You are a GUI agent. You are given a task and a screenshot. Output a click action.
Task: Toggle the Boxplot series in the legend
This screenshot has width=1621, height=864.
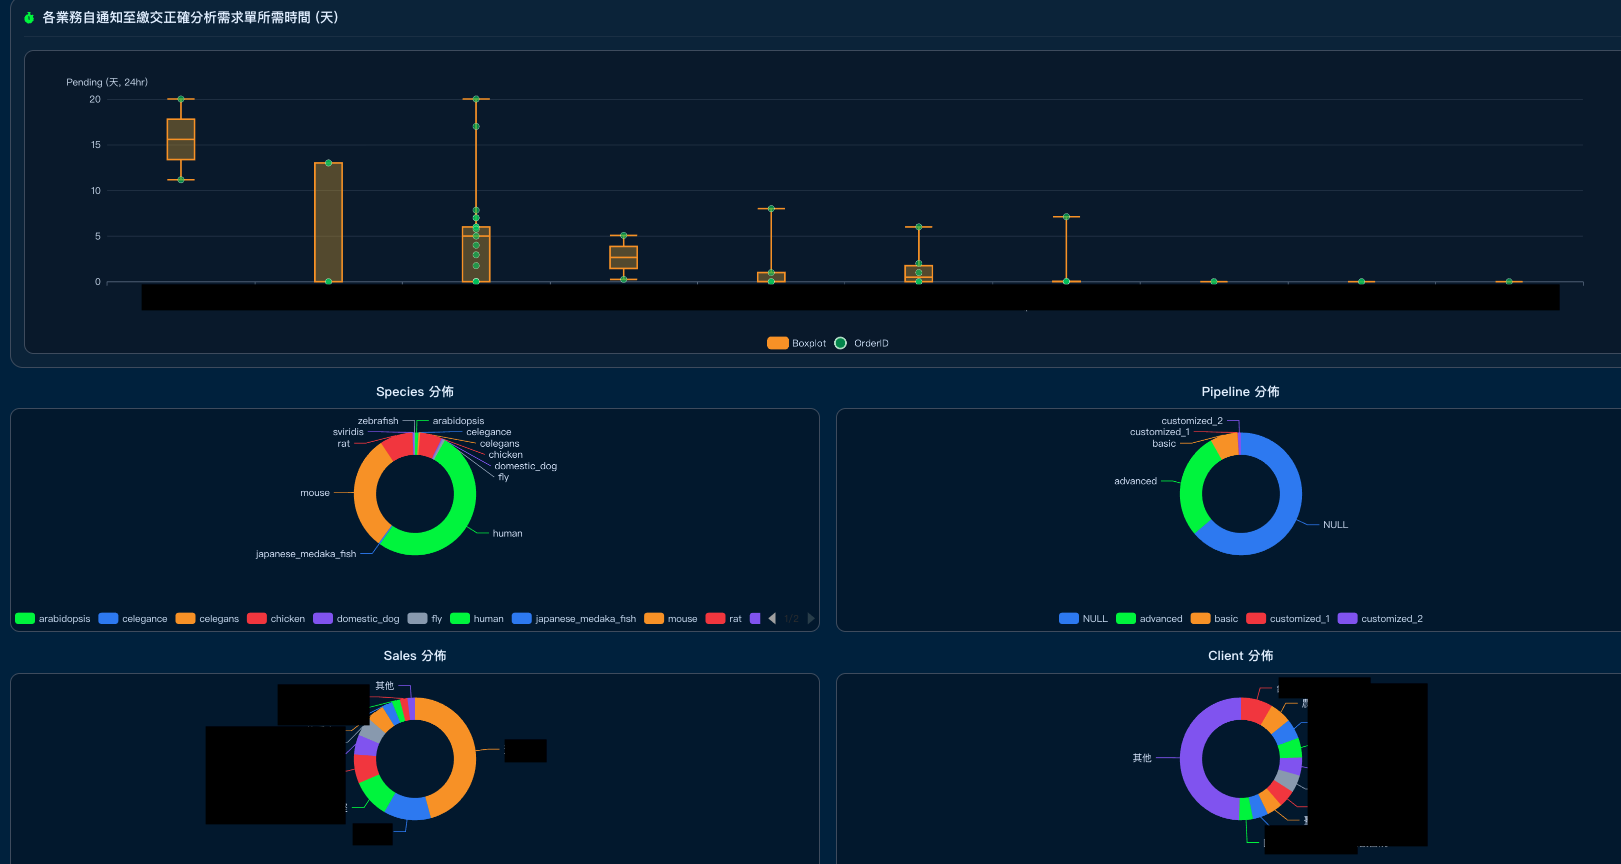click(797, 343)
